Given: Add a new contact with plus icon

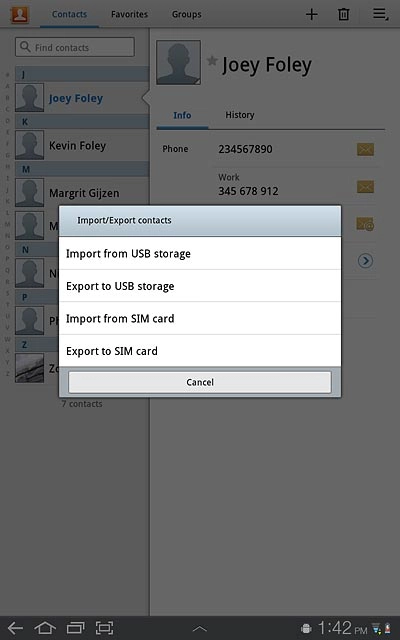Looking at the screenshot, I should tap(311, 14).
